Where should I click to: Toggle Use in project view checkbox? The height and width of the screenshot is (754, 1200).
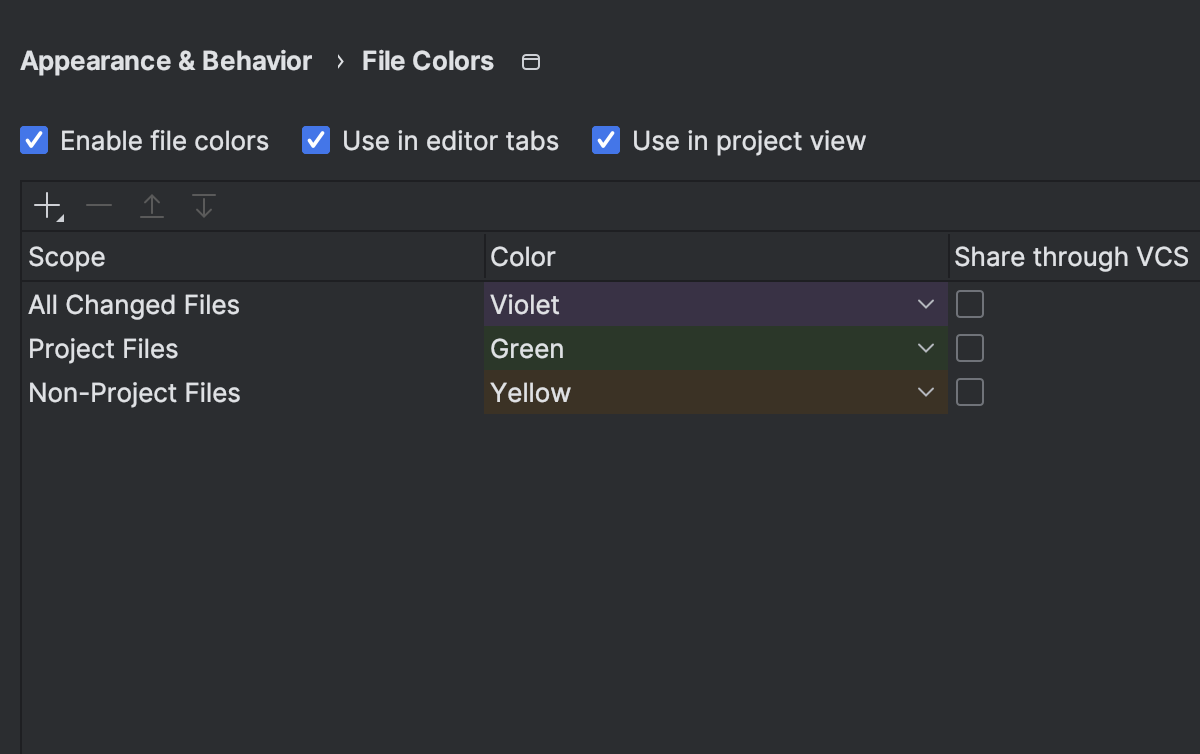606,141
